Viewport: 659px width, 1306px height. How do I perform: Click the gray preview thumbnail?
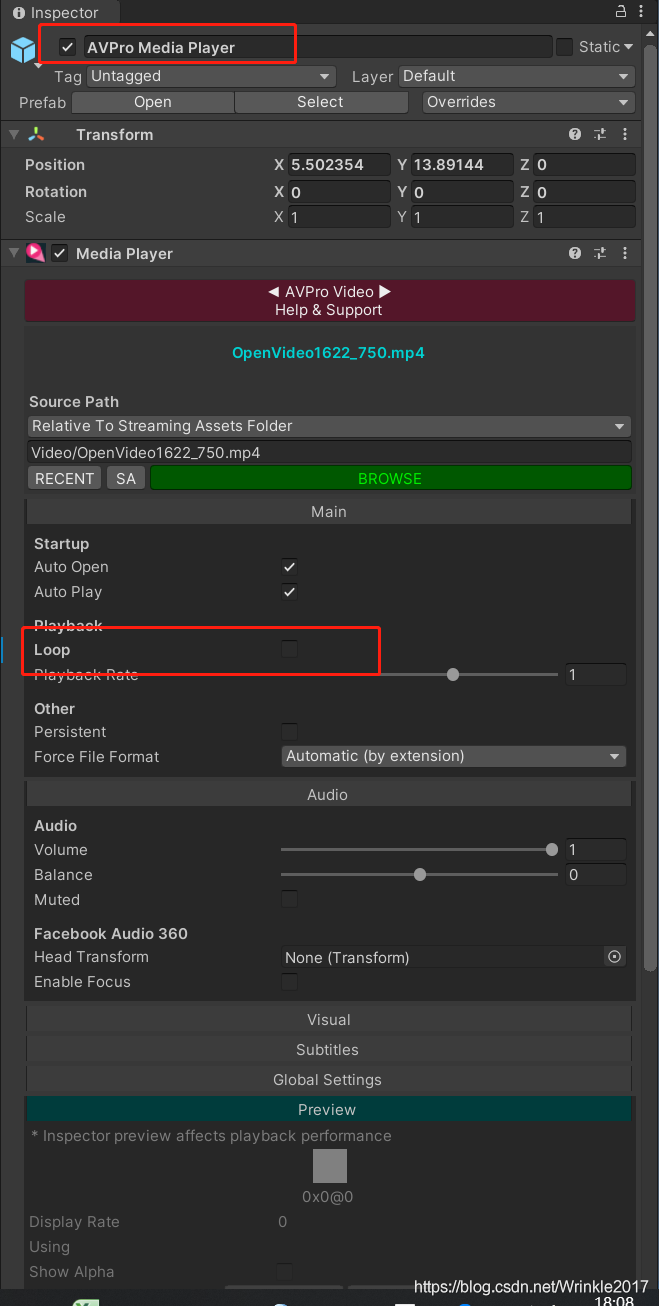click(x=330, y=1166)
